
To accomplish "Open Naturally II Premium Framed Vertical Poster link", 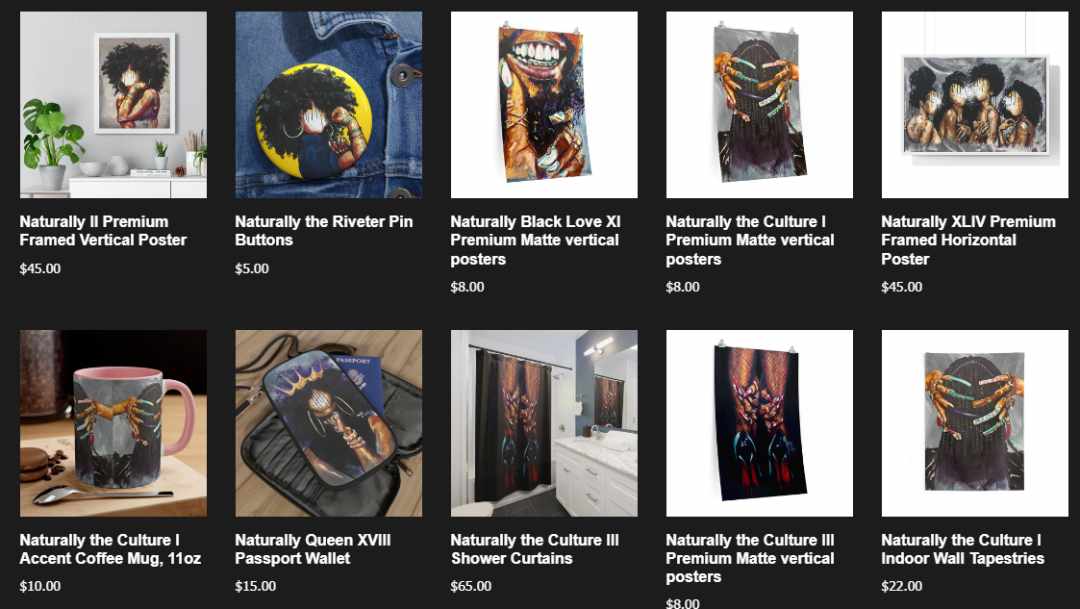I will point(103,231).
